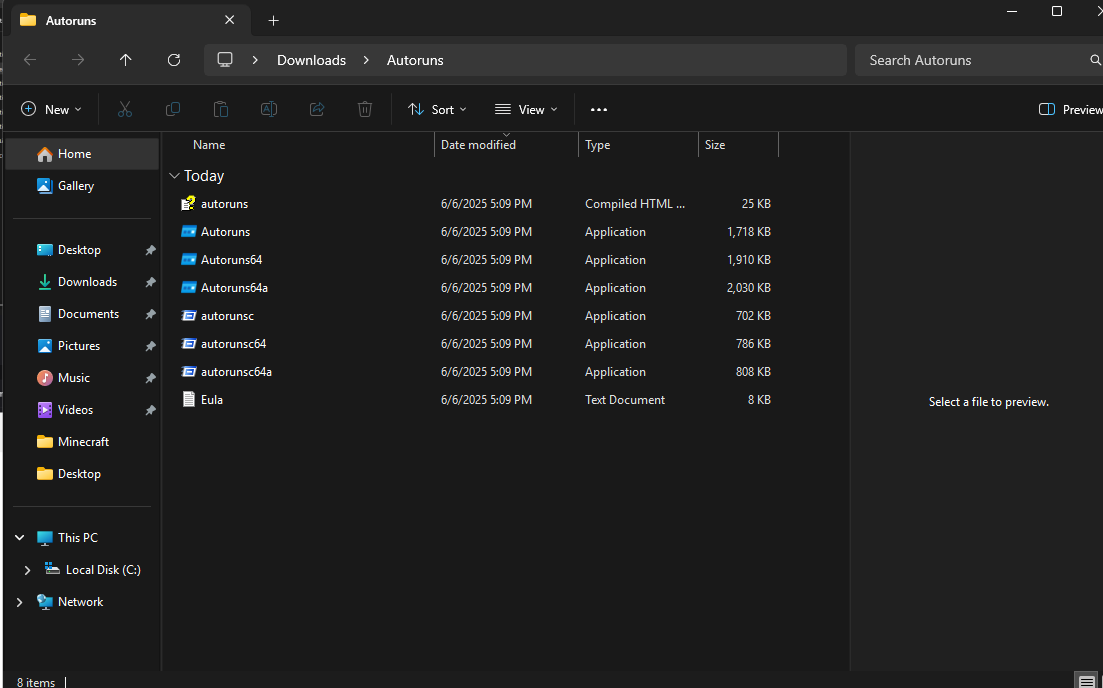Go back with the left arrow

[x=30, y=60]
